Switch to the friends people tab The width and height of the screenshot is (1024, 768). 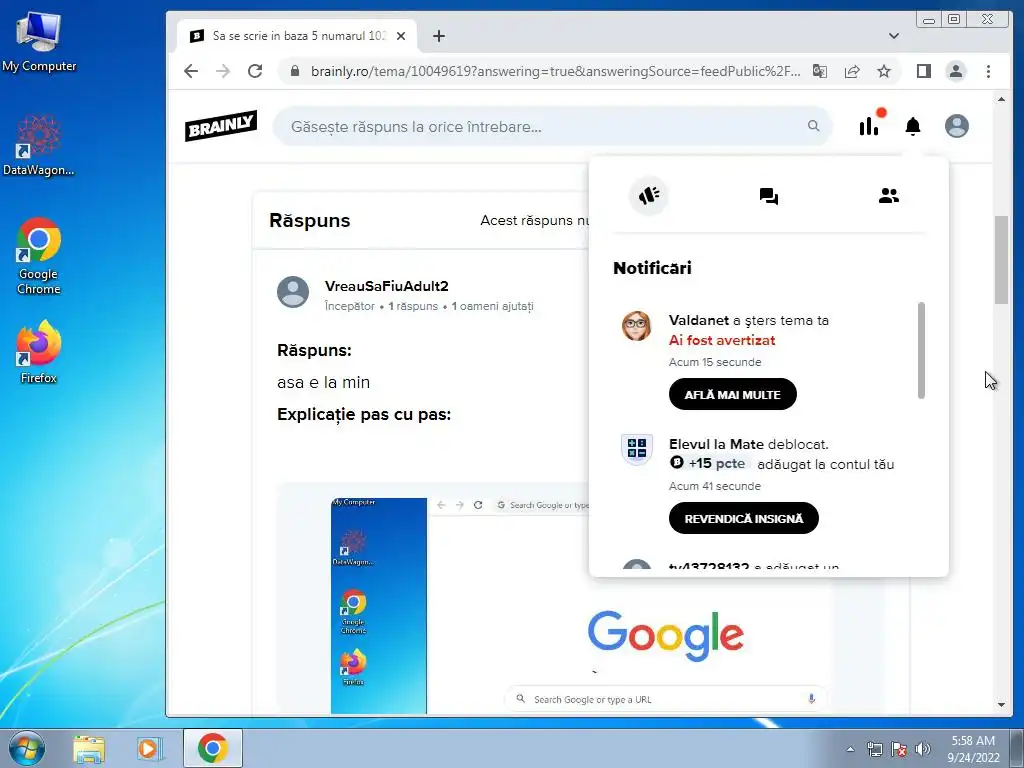(888, 195)
